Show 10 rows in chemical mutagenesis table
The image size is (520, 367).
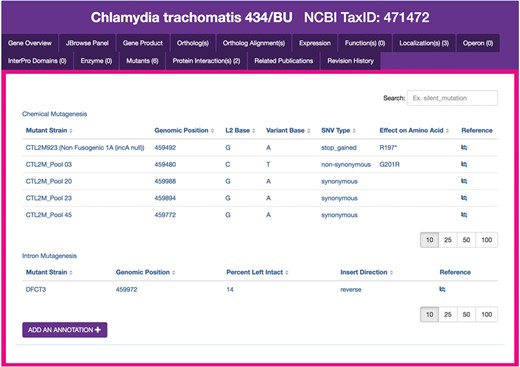click(429, 240)
